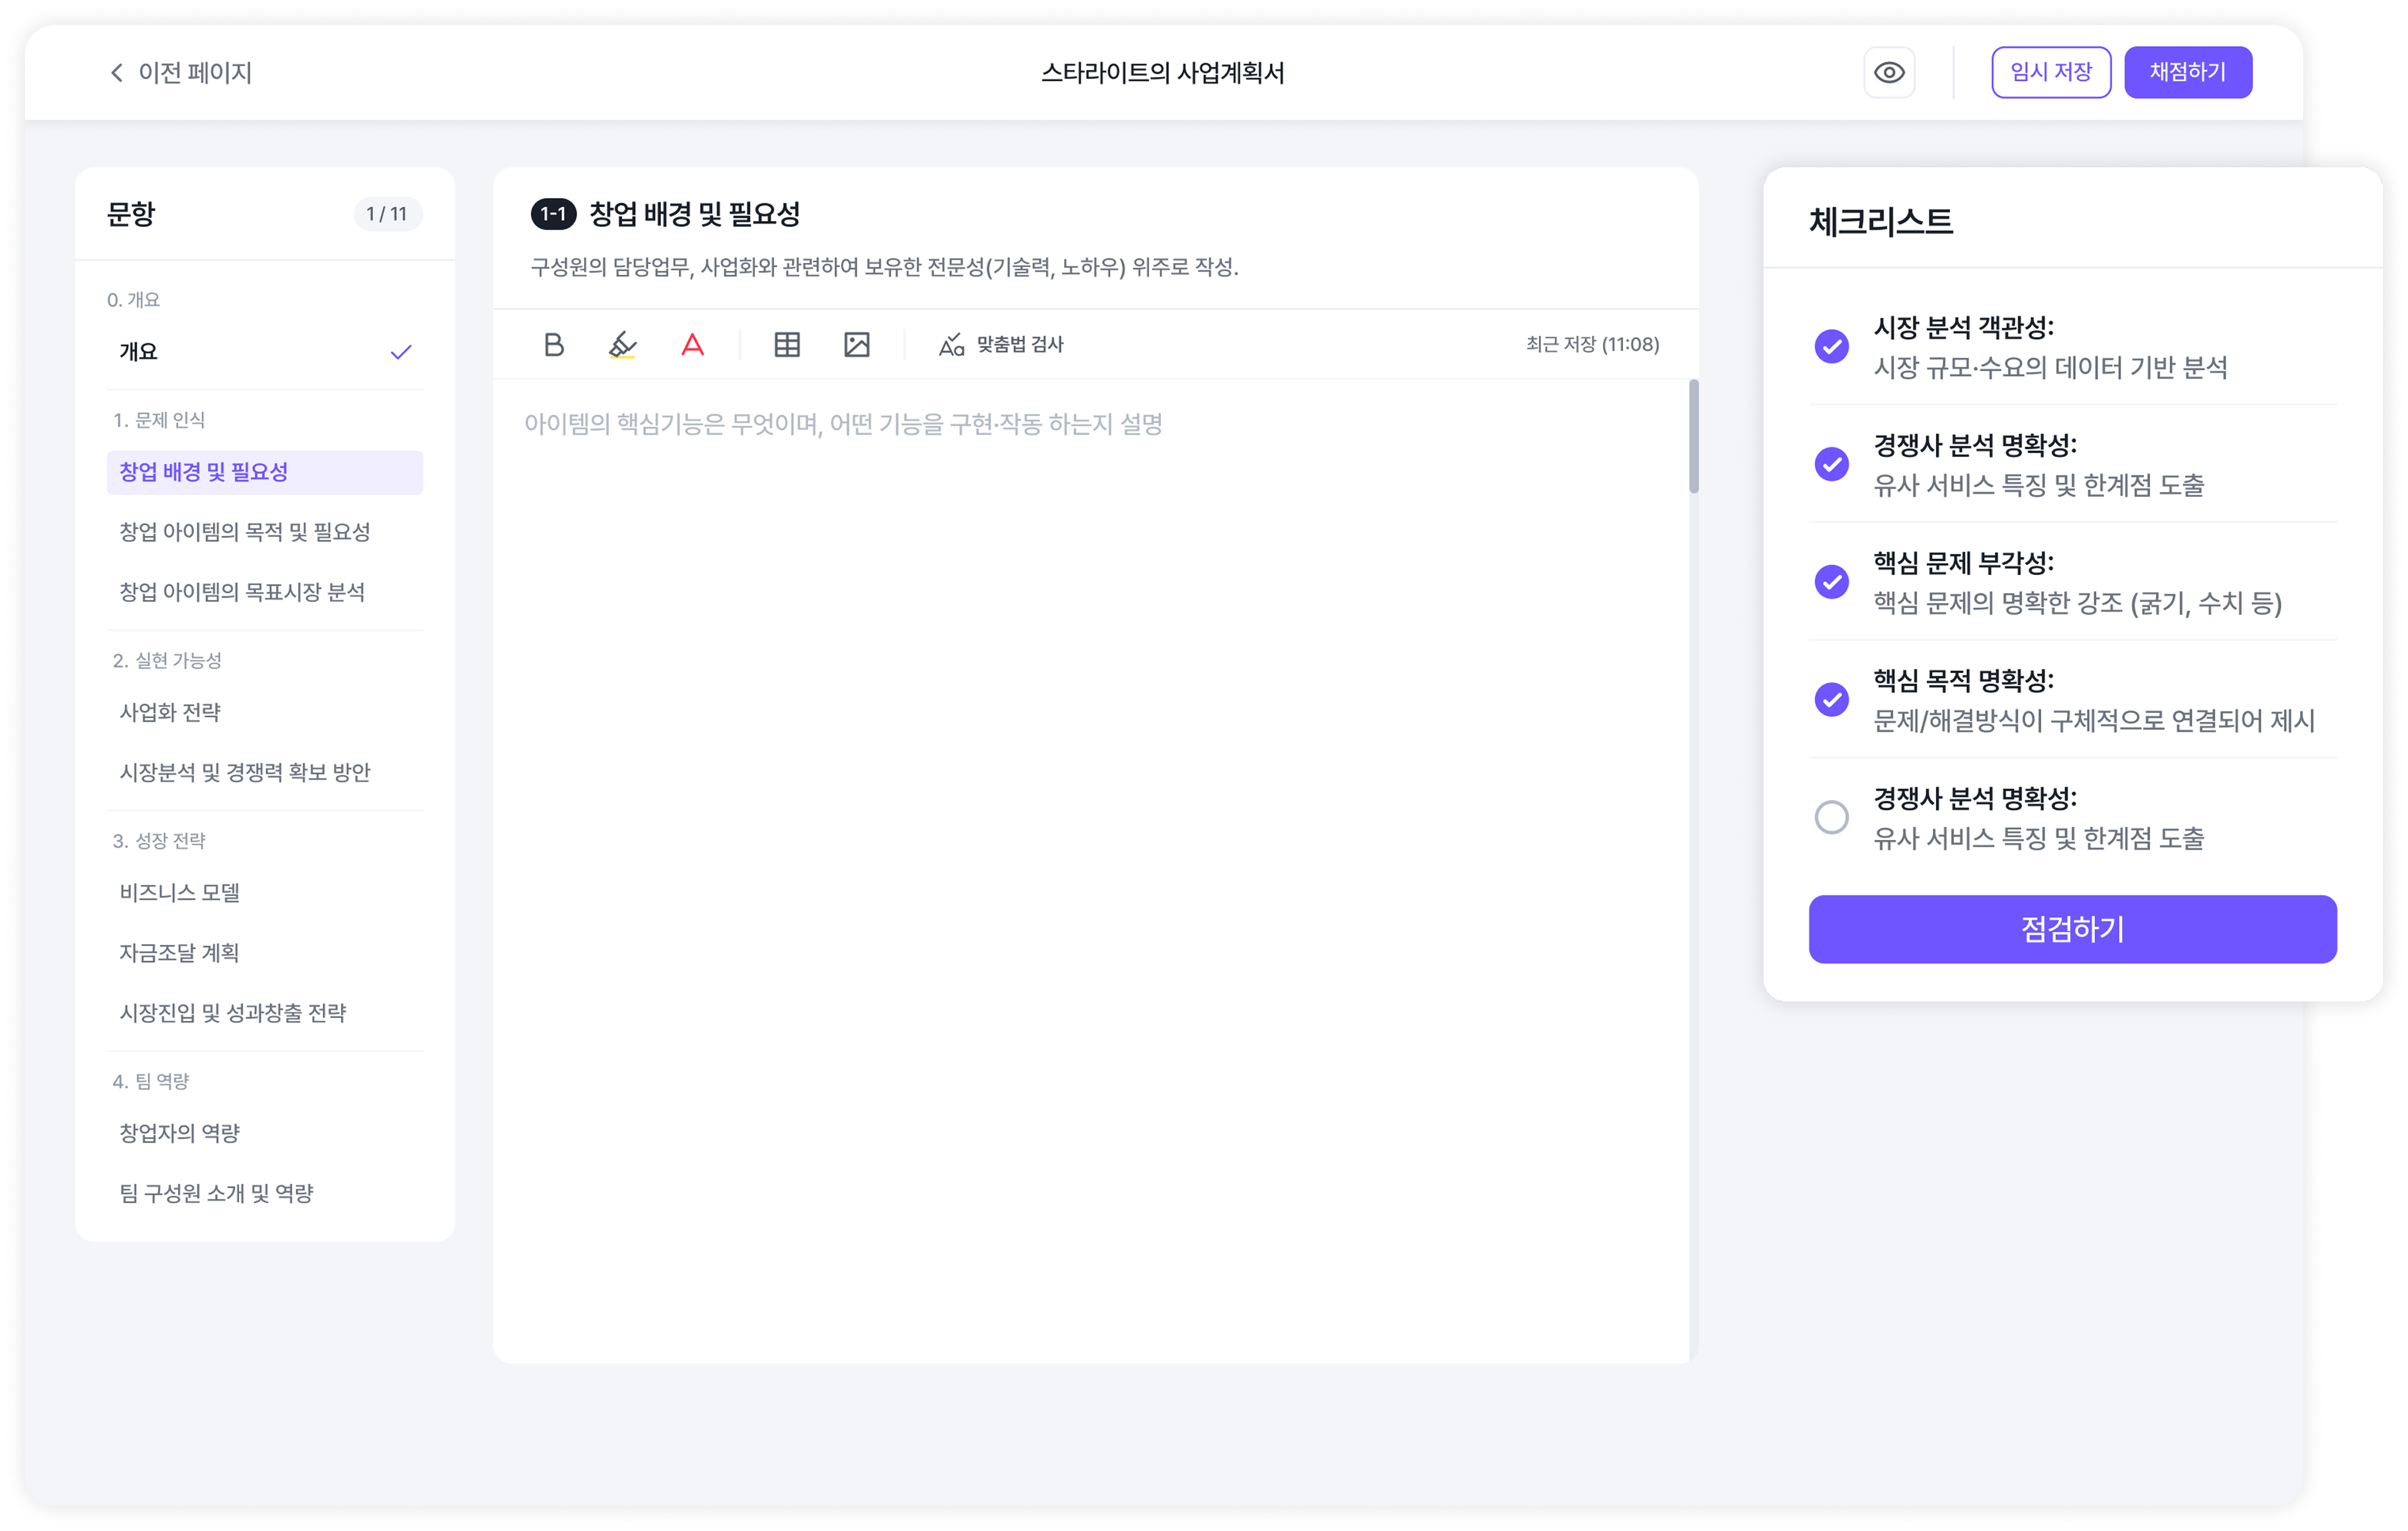
Task: Open 창업 아이템의 목적 및 필요성 section
Action: [x=245, y=532]
